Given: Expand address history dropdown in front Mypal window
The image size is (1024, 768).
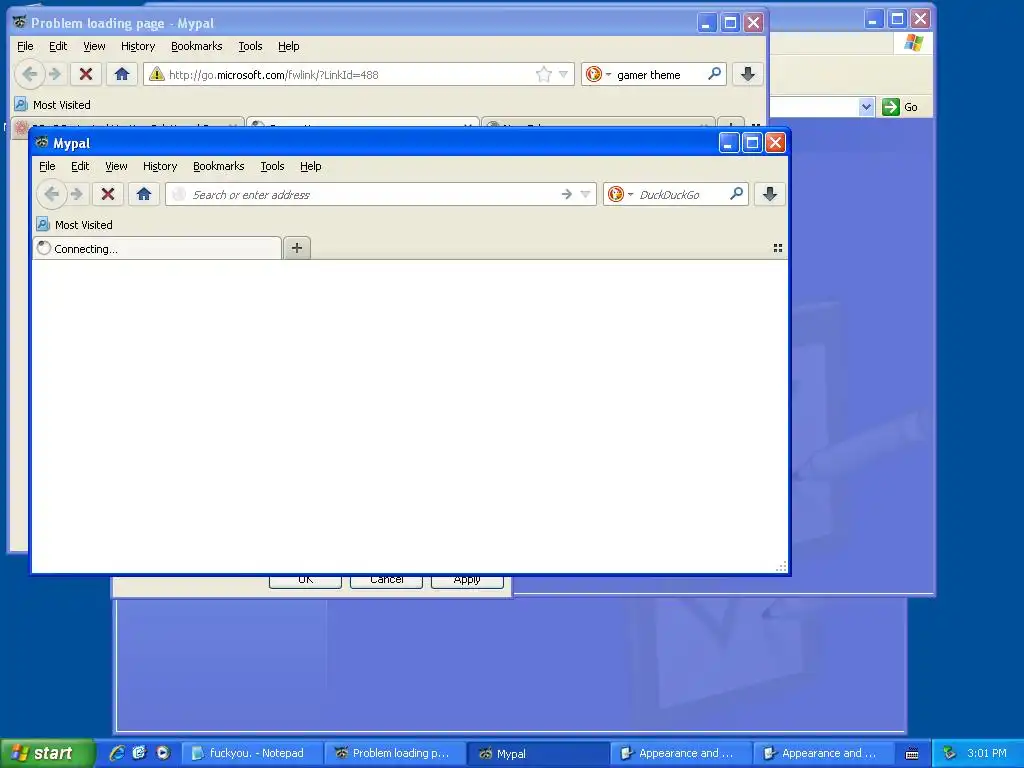Looking at the screenshot, I should 585,194.
